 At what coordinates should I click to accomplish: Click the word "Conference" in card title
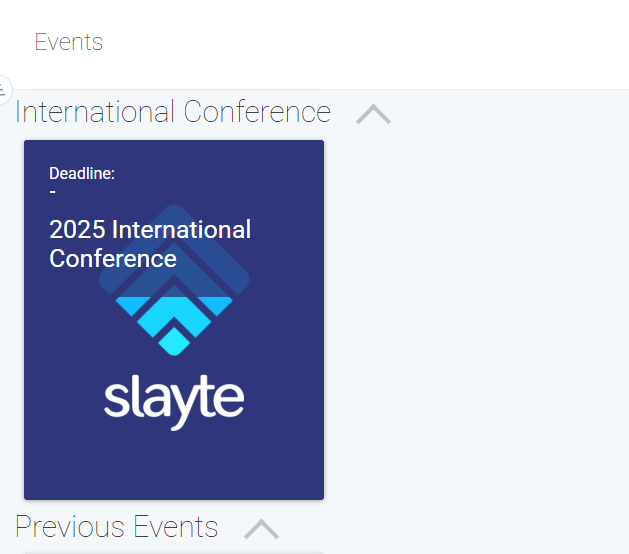(113, 258)
